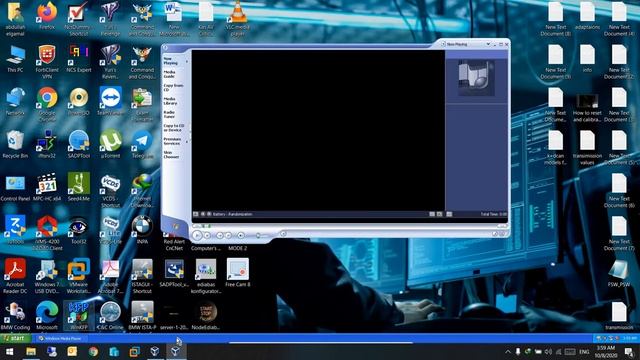Viewport: 640px width, 360px height.
Task: Open the Premium Services tab
Action: pyautogui.click(x=172, y=141)
